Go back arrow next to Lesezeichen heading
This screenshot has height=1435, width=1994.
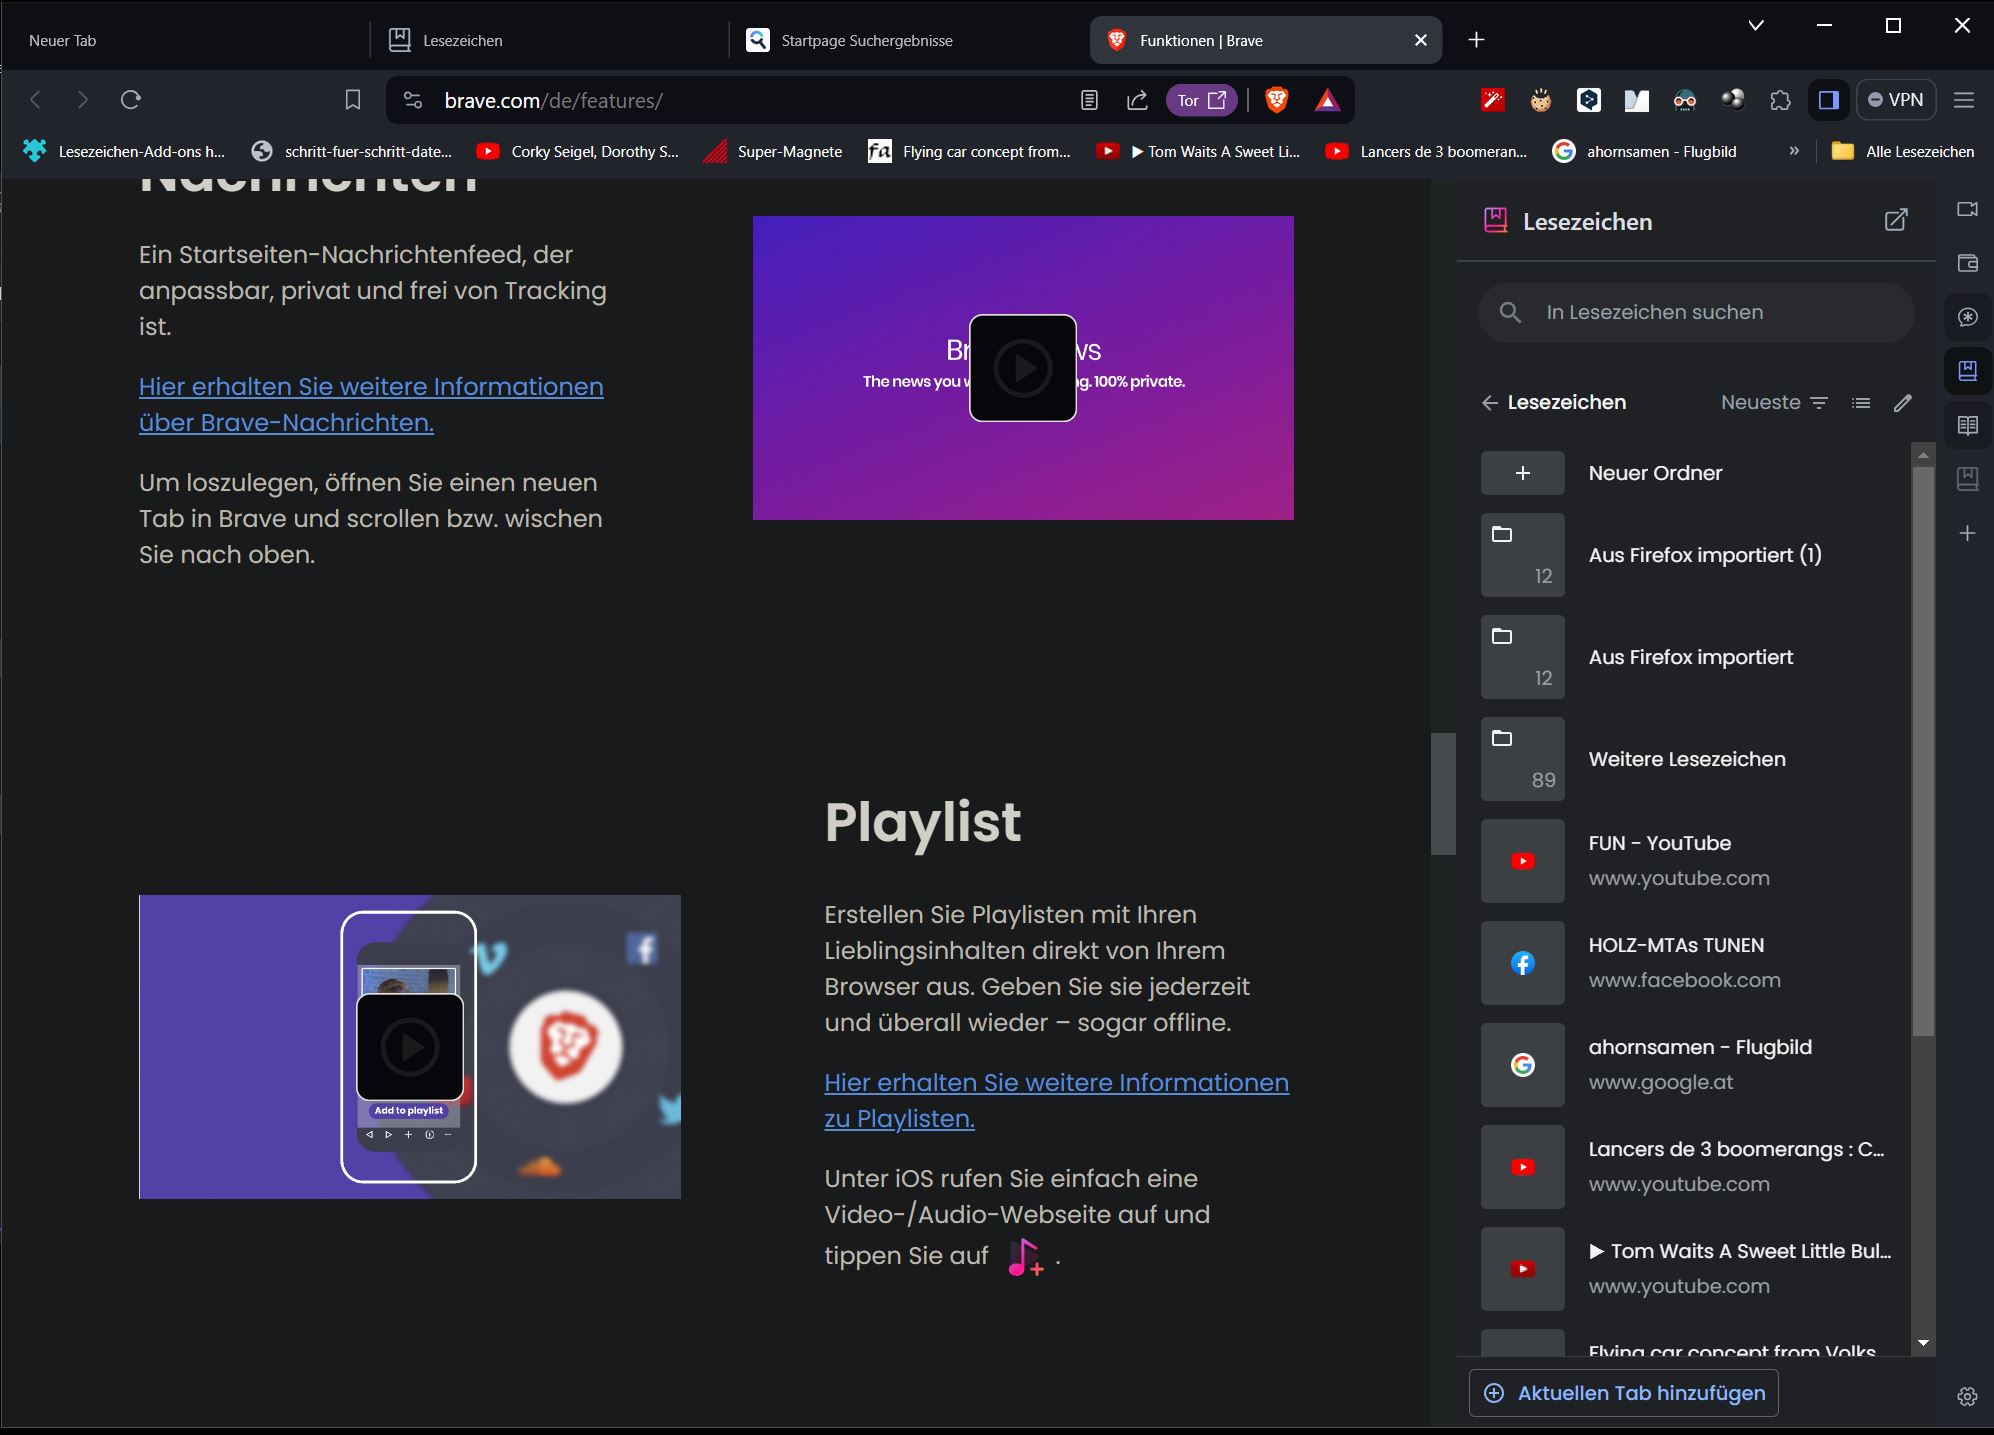1490,402
